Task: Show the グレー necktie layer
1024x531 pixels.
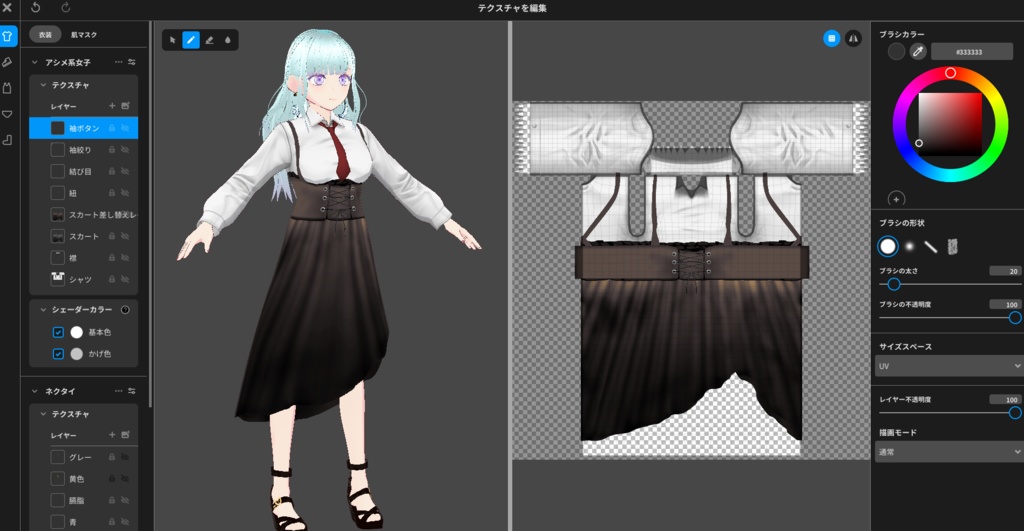Action: pos(125,457)
